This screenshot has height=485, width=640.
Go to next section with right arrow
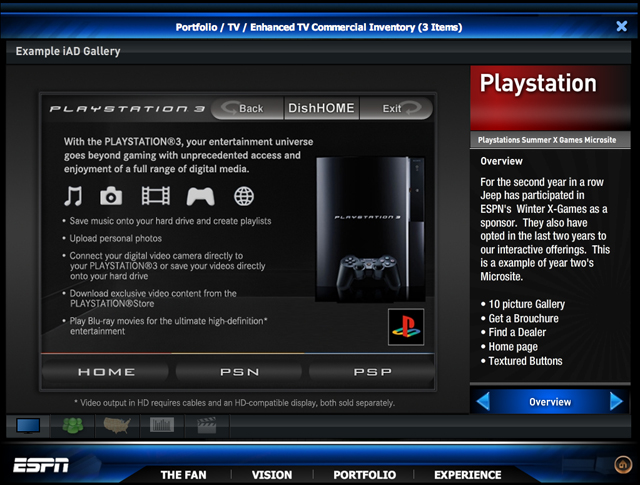coord(616,401)
